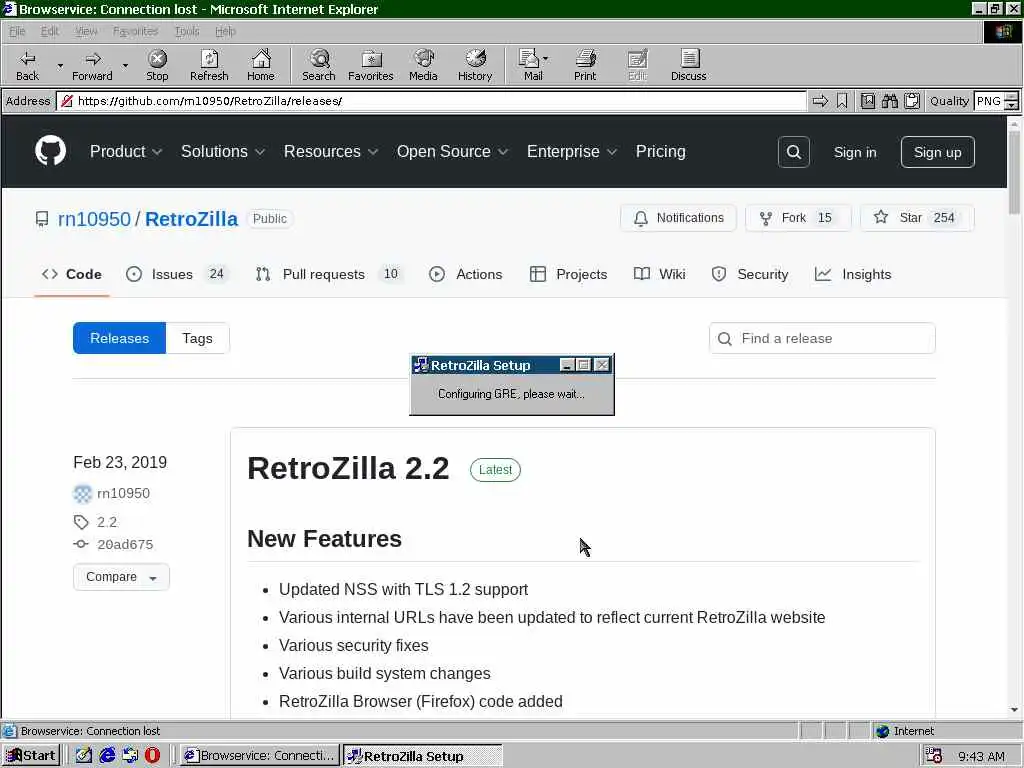Image resolution: width=1024 pixels, height=768 pixels.
Task: Expand the Solutions navigation menu
Action: (223, 152)
